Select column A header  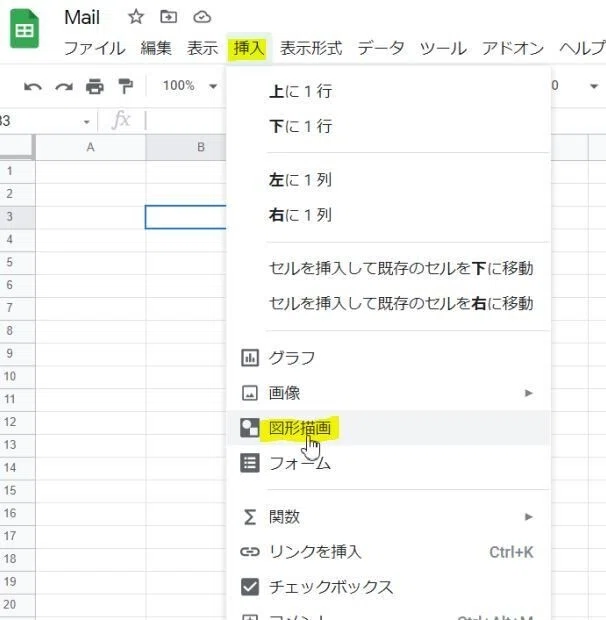pos(91,147)
